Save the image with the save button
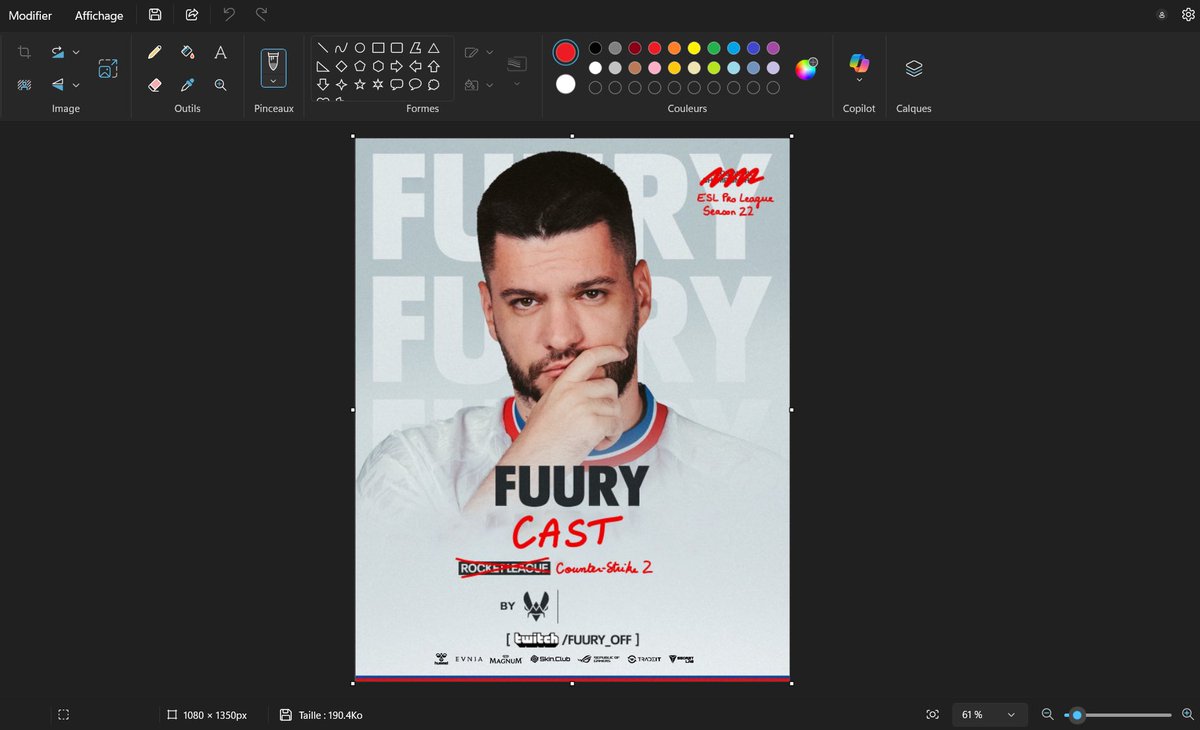The height and width of the screenshot is (730, 1200). click(x=154, y=14)
